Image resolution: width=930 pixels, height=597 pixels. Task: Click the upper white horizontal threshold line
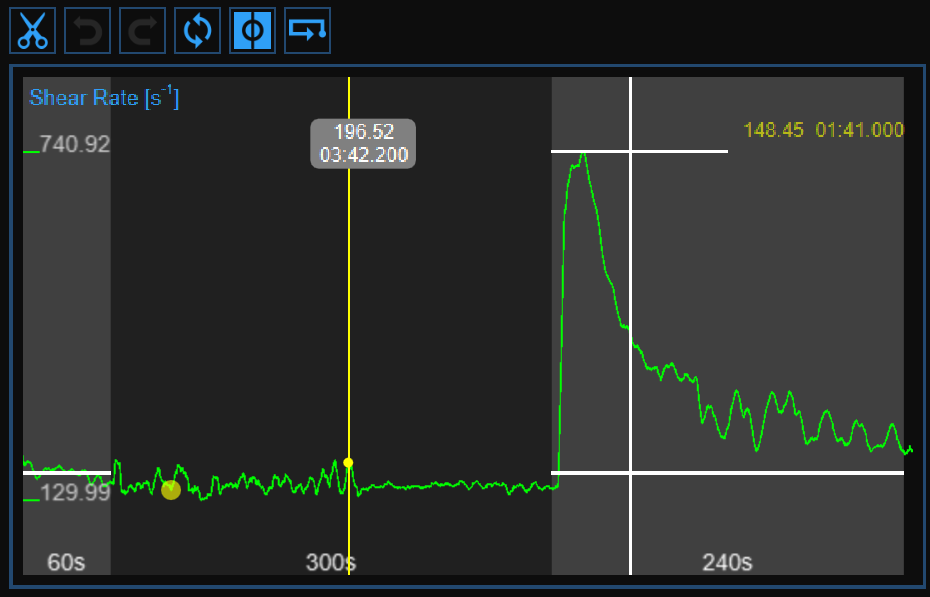pyautogui.click(x=680, y=151)
